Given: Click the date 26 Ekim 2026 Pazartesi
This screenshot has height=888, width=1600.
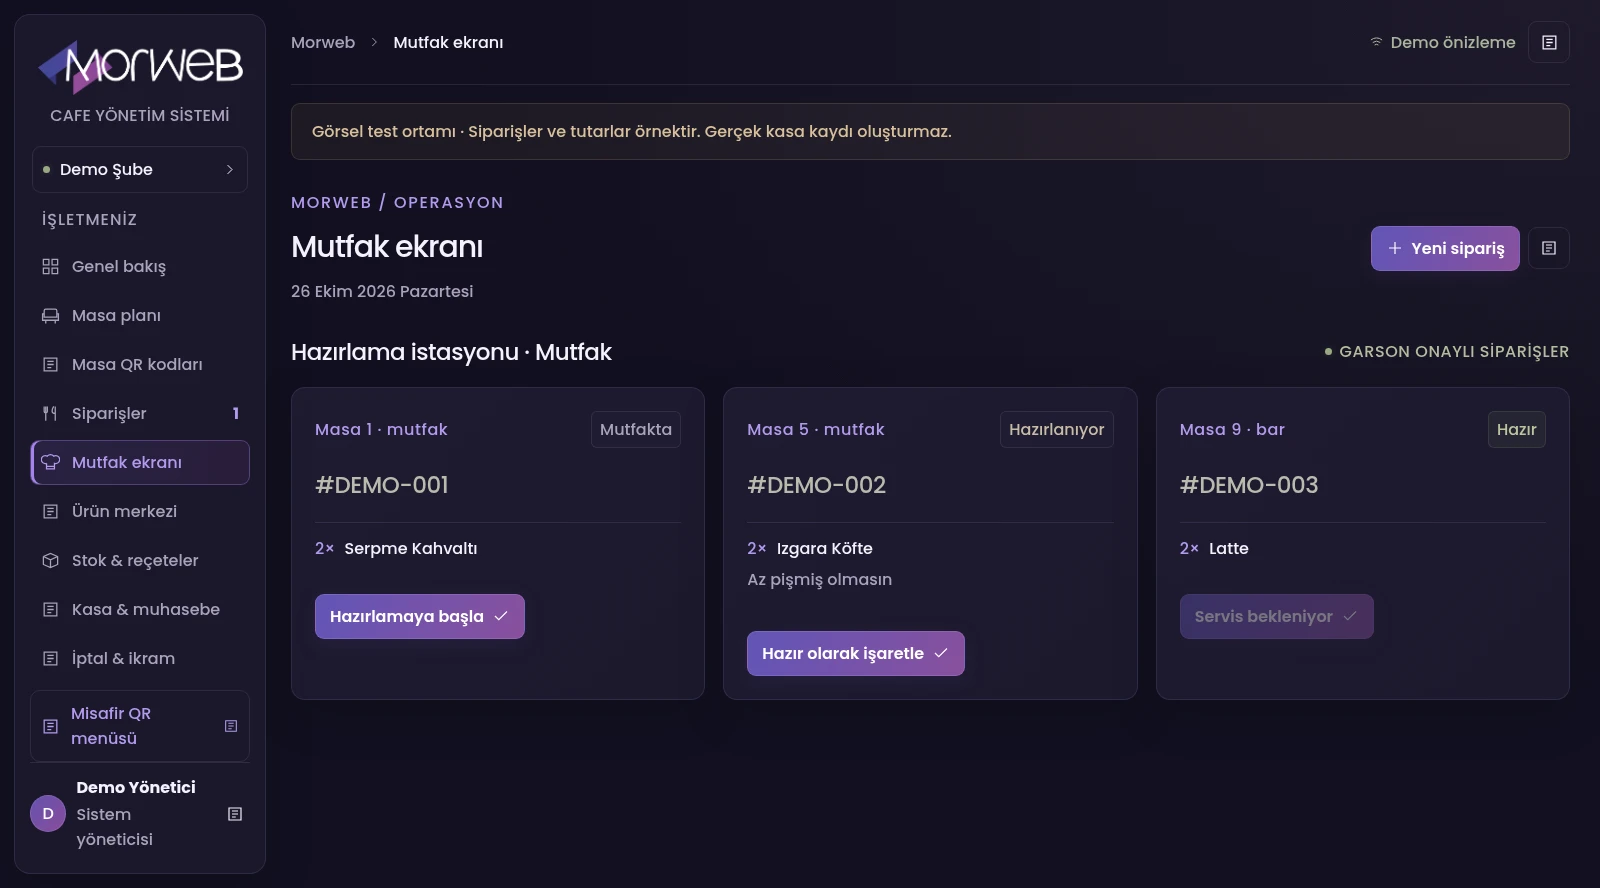Looking at the screenshot, I should click(382, 291).
